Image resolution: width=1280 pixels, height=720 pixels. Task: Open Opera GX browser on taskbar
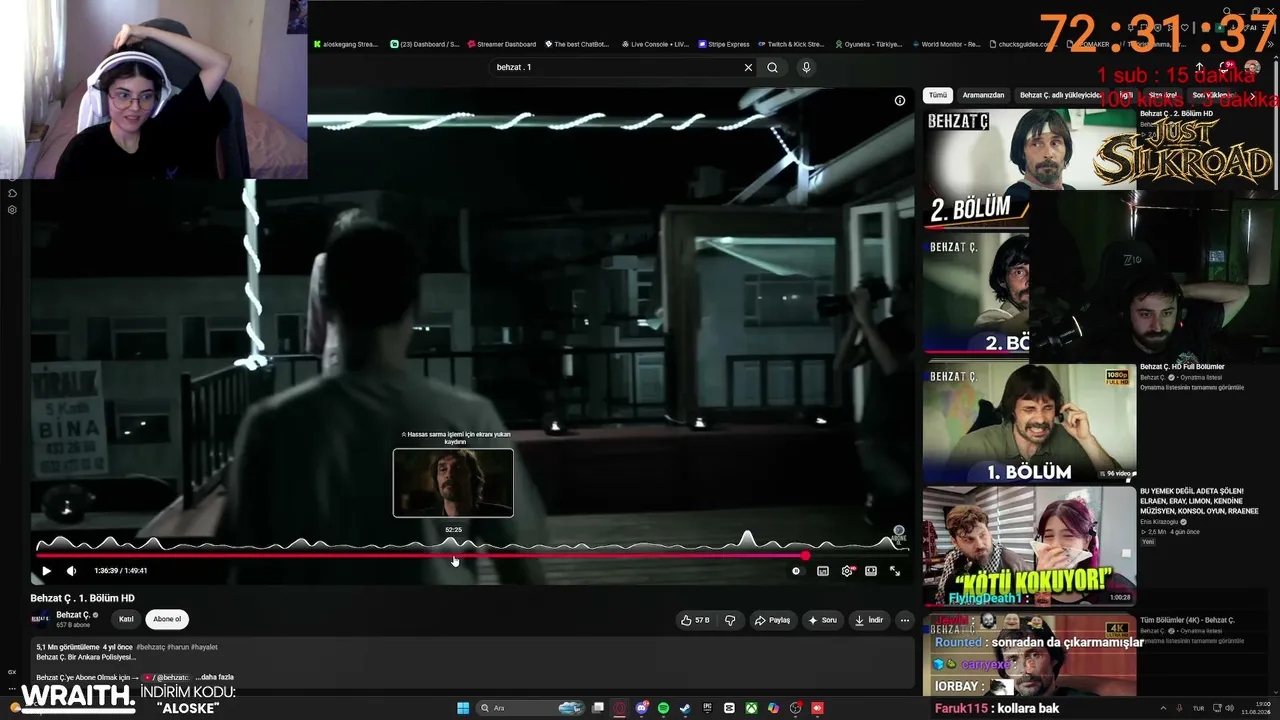coord(620,708)
